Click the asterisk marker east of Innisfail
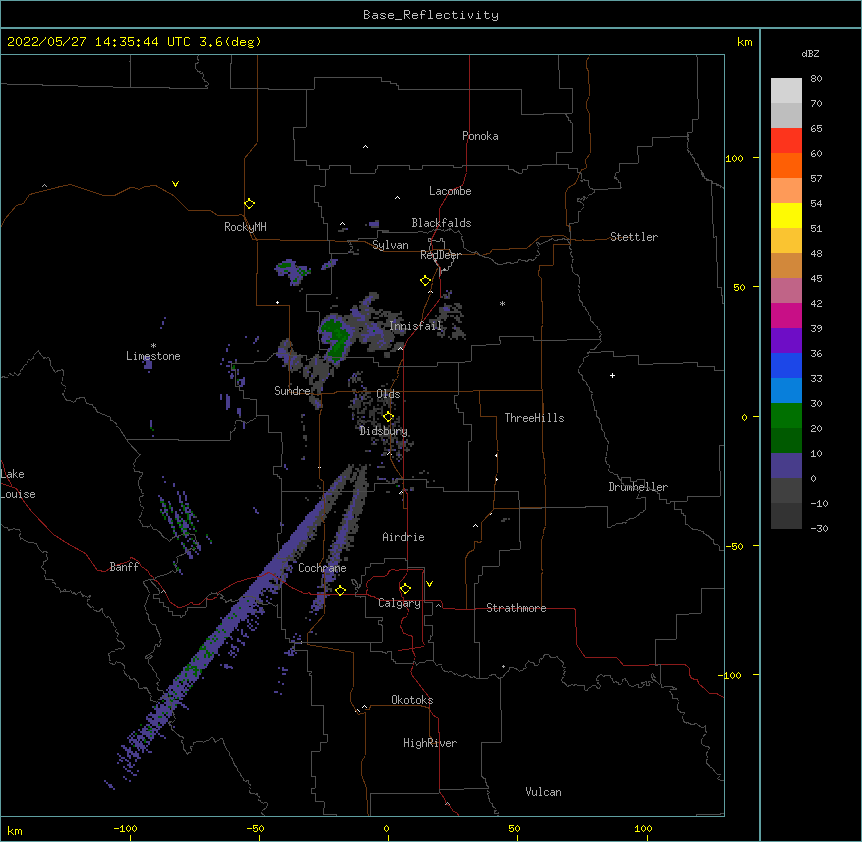Viewport: 862px width, 842px height. tap(502, 303)
